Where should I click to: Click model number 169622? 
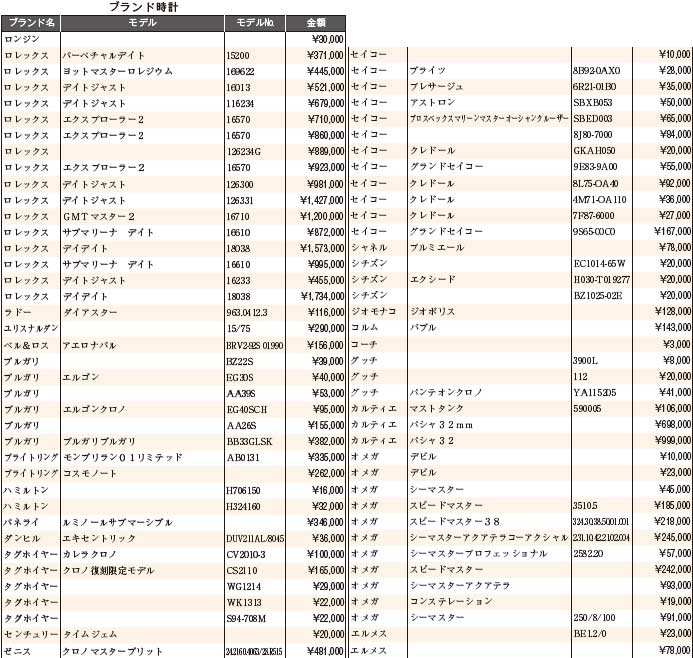coord(240,72)
